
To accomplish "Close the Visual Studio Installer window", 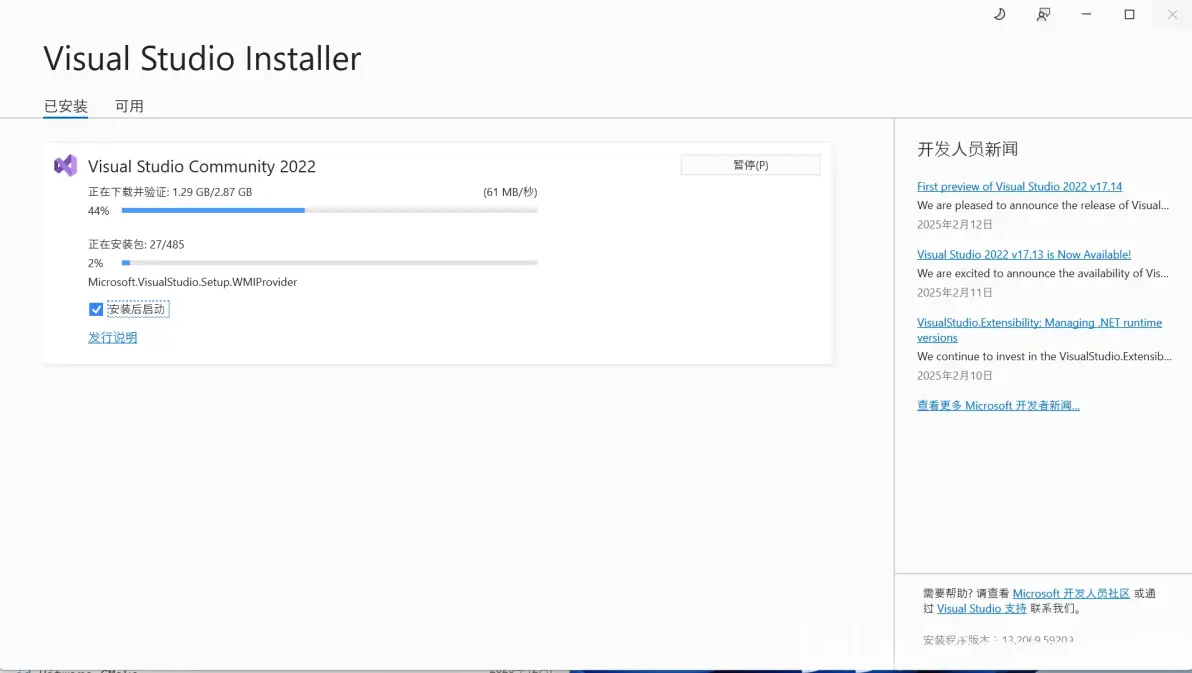I will (x=1172, y=14).
